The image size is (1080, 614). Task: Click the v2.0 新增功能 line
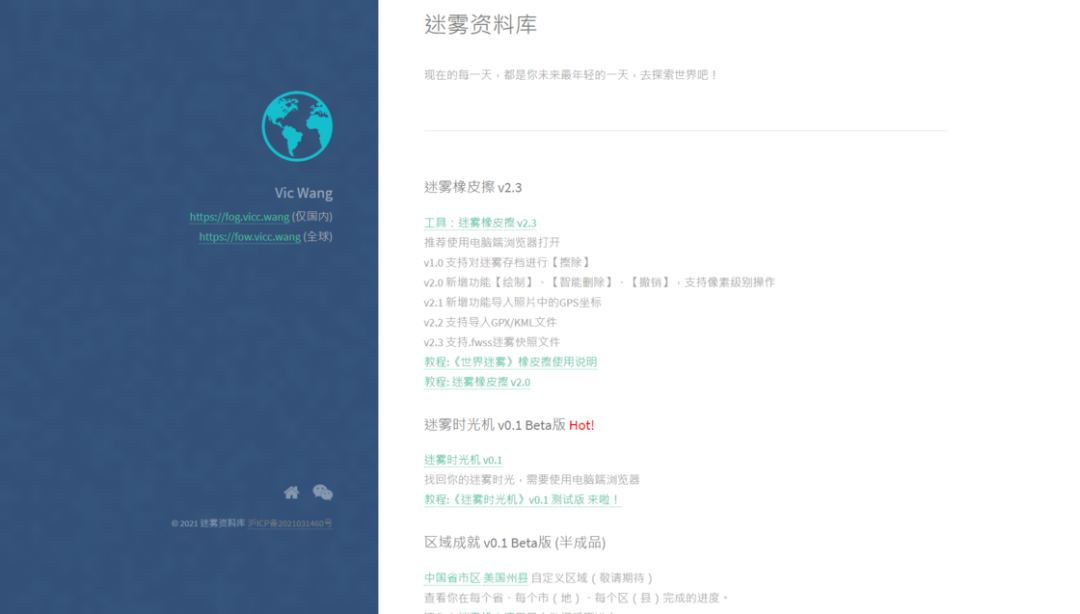599,283
